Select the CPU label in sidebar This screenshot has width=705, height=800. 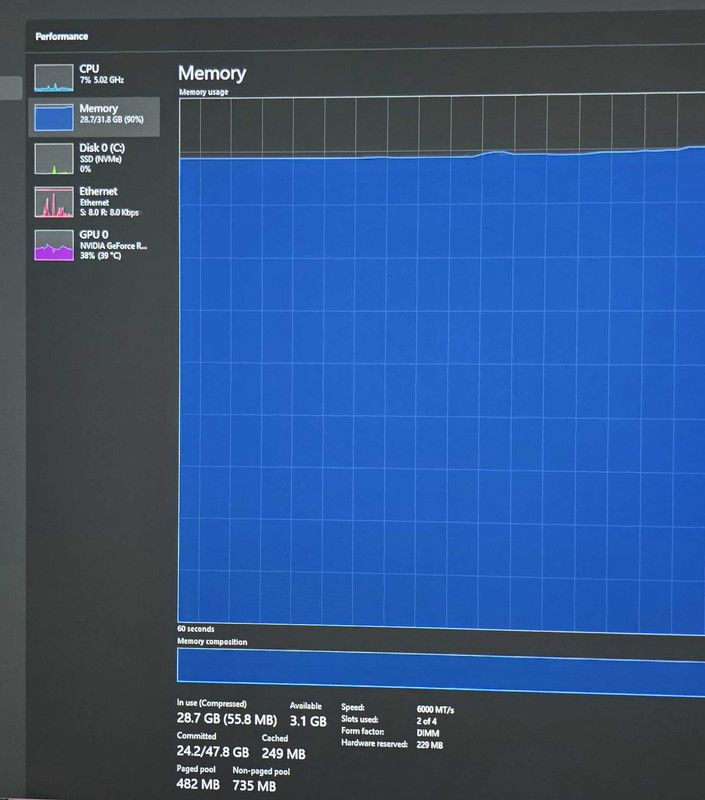(89, 68)
